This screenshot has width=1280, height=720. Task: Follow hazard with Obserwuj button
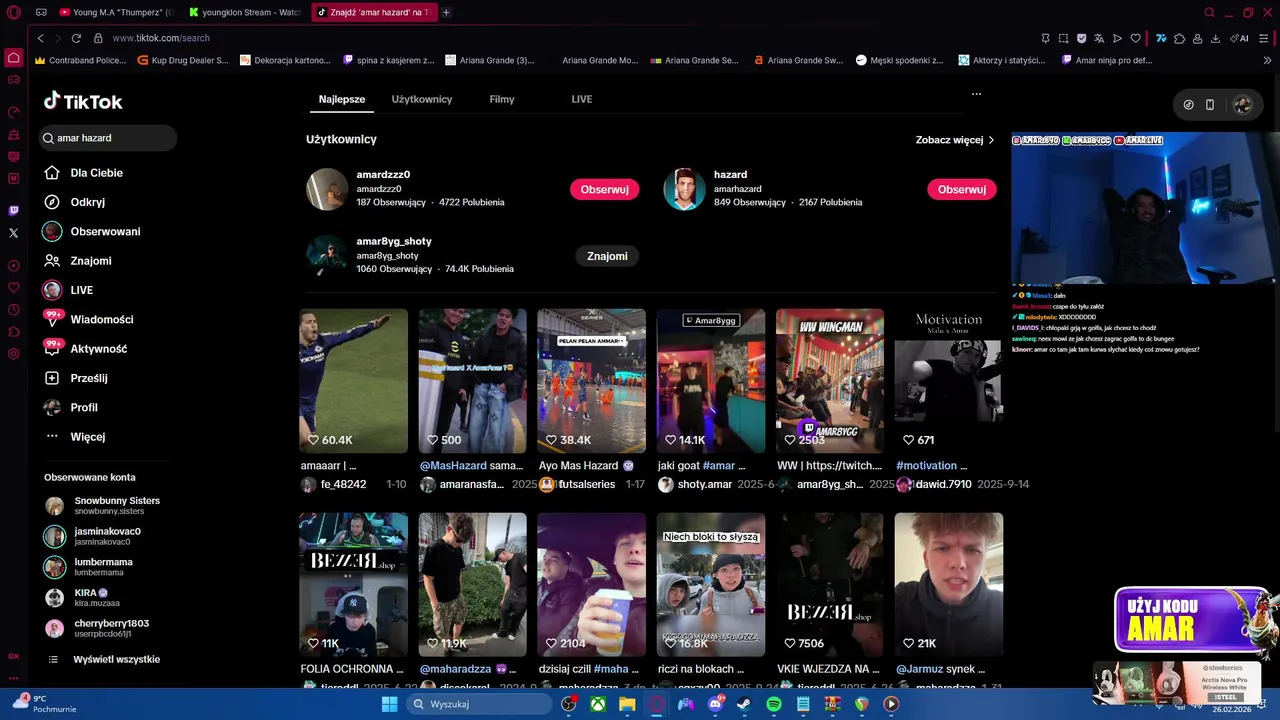[962, 189]
